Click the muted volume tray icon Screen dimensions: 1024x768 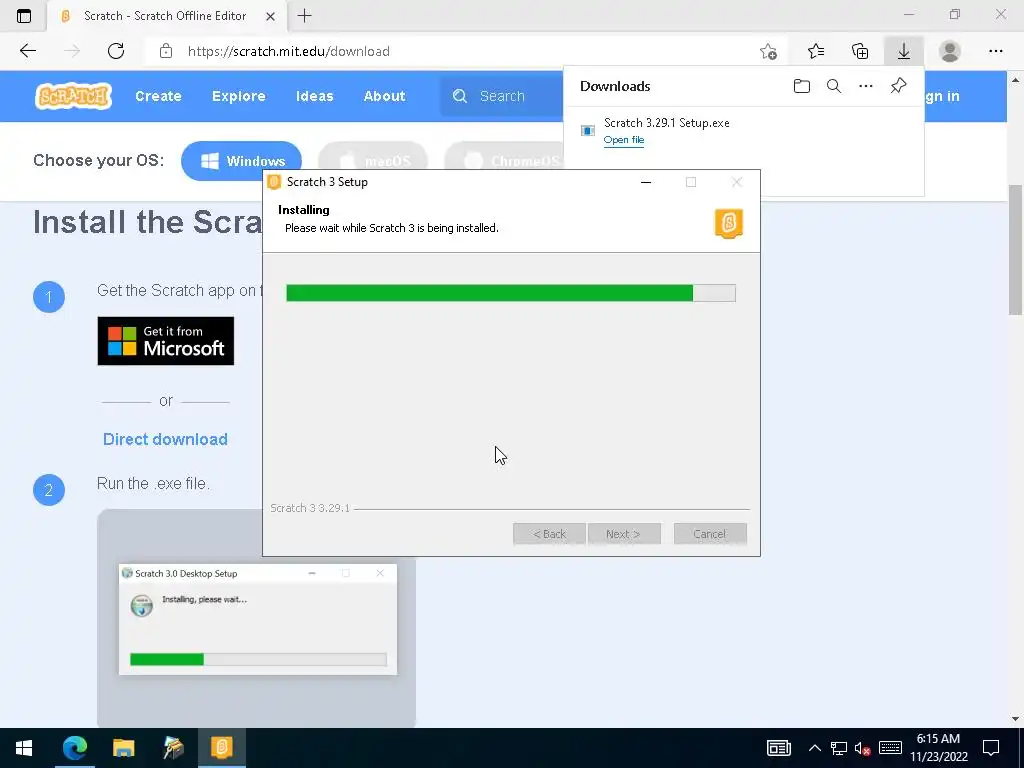tap(863, 748)
